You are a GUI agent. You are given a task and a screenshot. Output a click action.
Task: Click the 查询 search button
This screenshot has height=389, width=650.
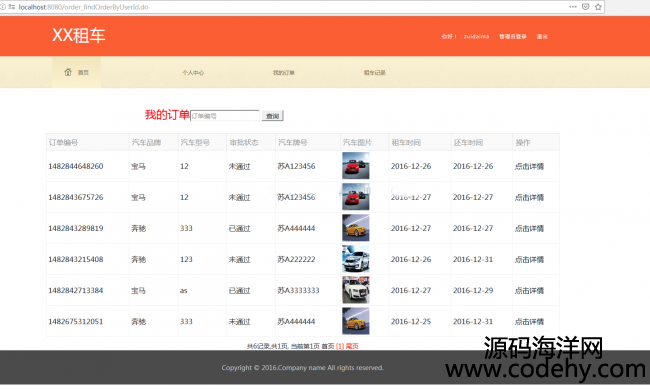272,116
